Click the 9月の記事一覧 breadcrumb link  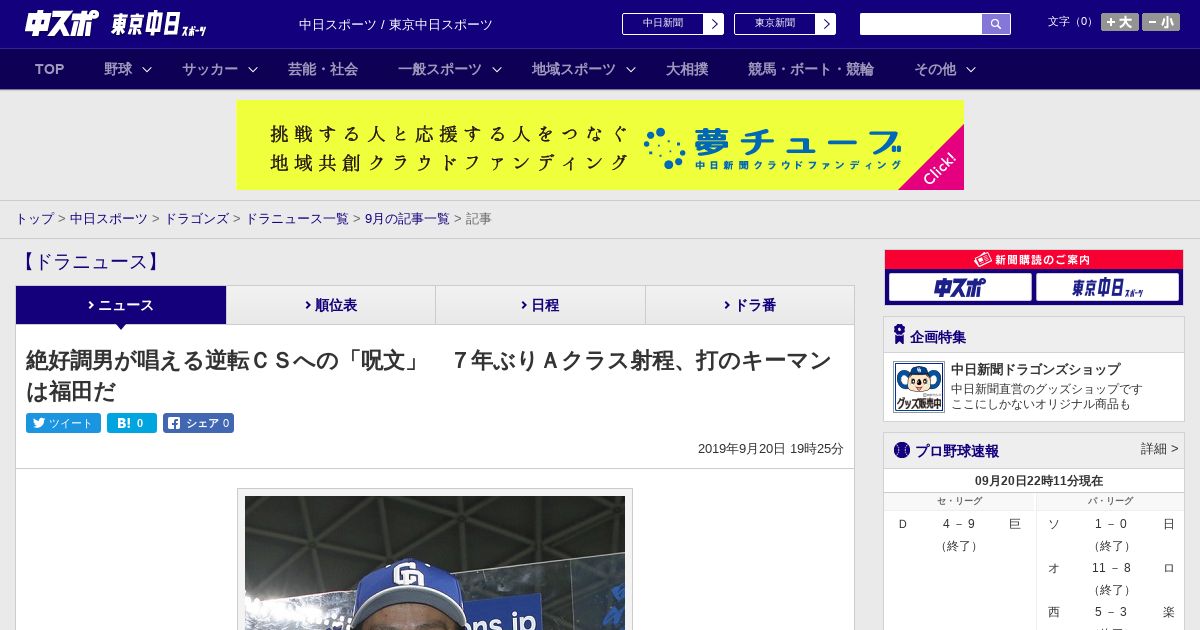point(407,219)
